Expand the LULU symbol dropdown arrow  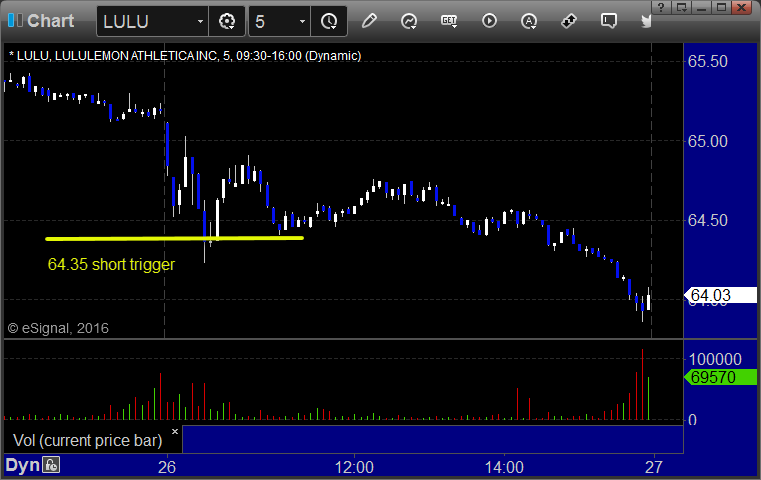click(x=200, y=21)
